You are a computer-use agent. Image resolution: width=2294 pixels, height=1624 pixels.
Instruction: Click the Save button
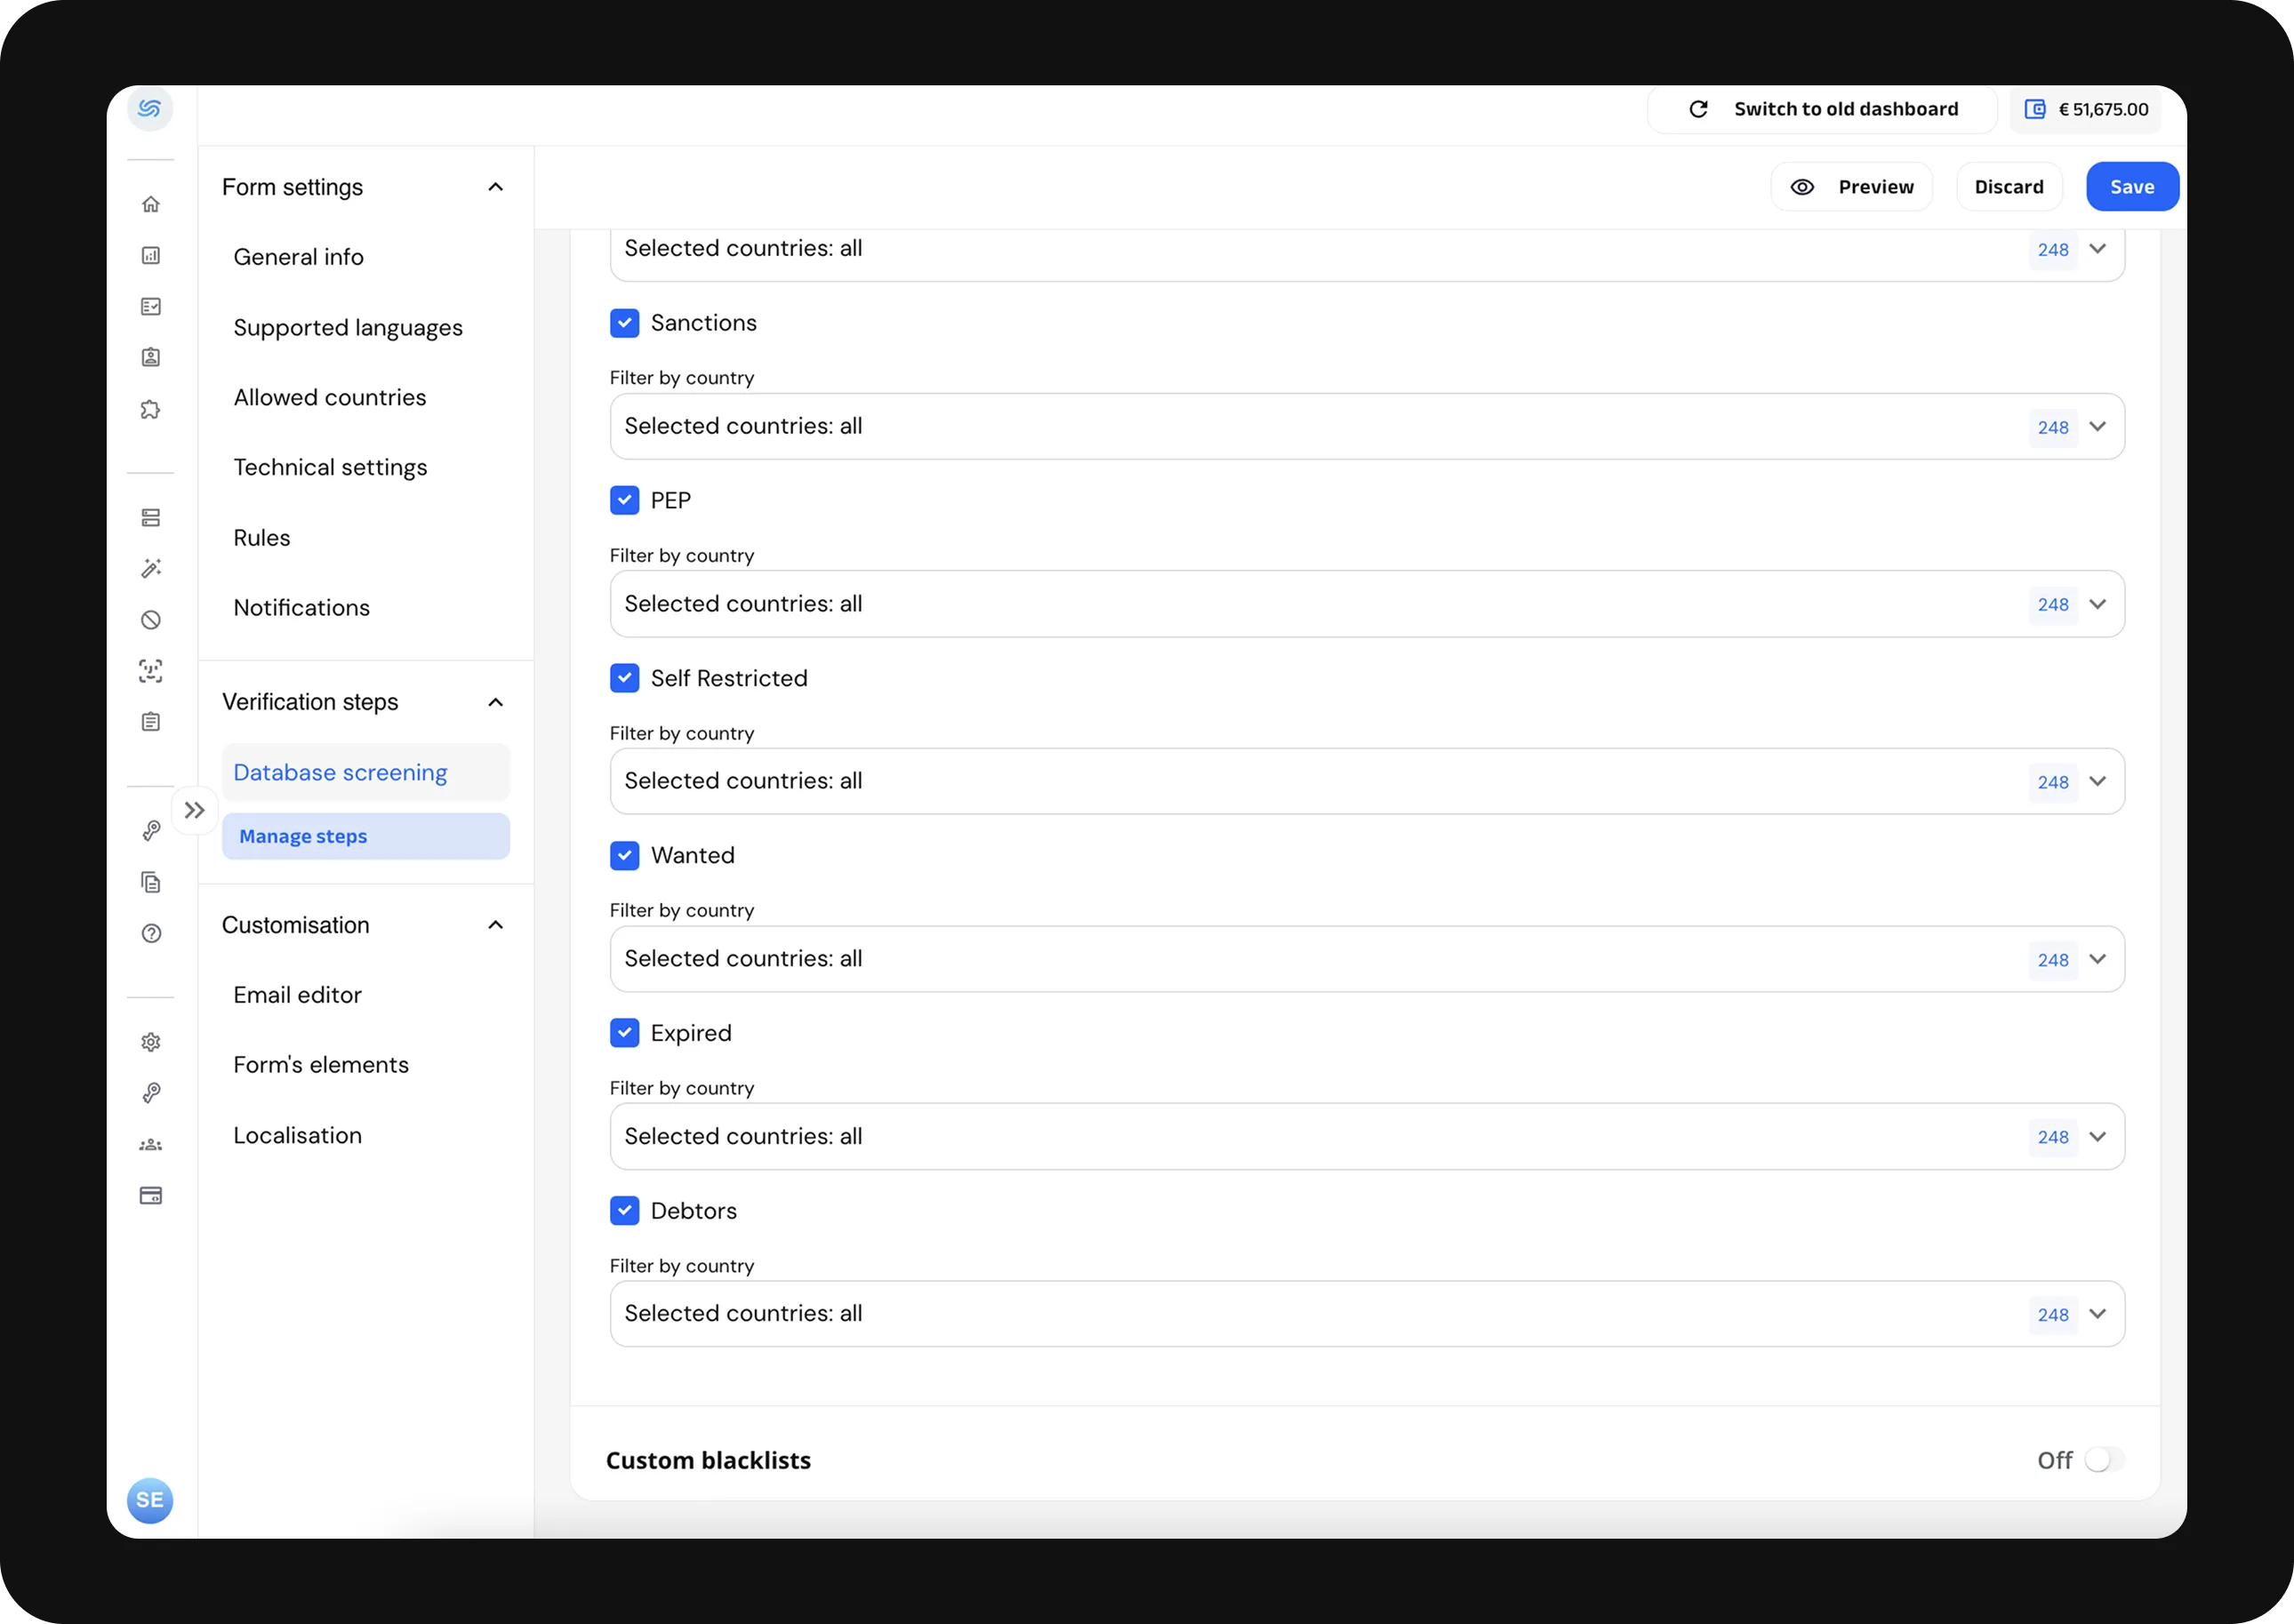point(2131,187)
